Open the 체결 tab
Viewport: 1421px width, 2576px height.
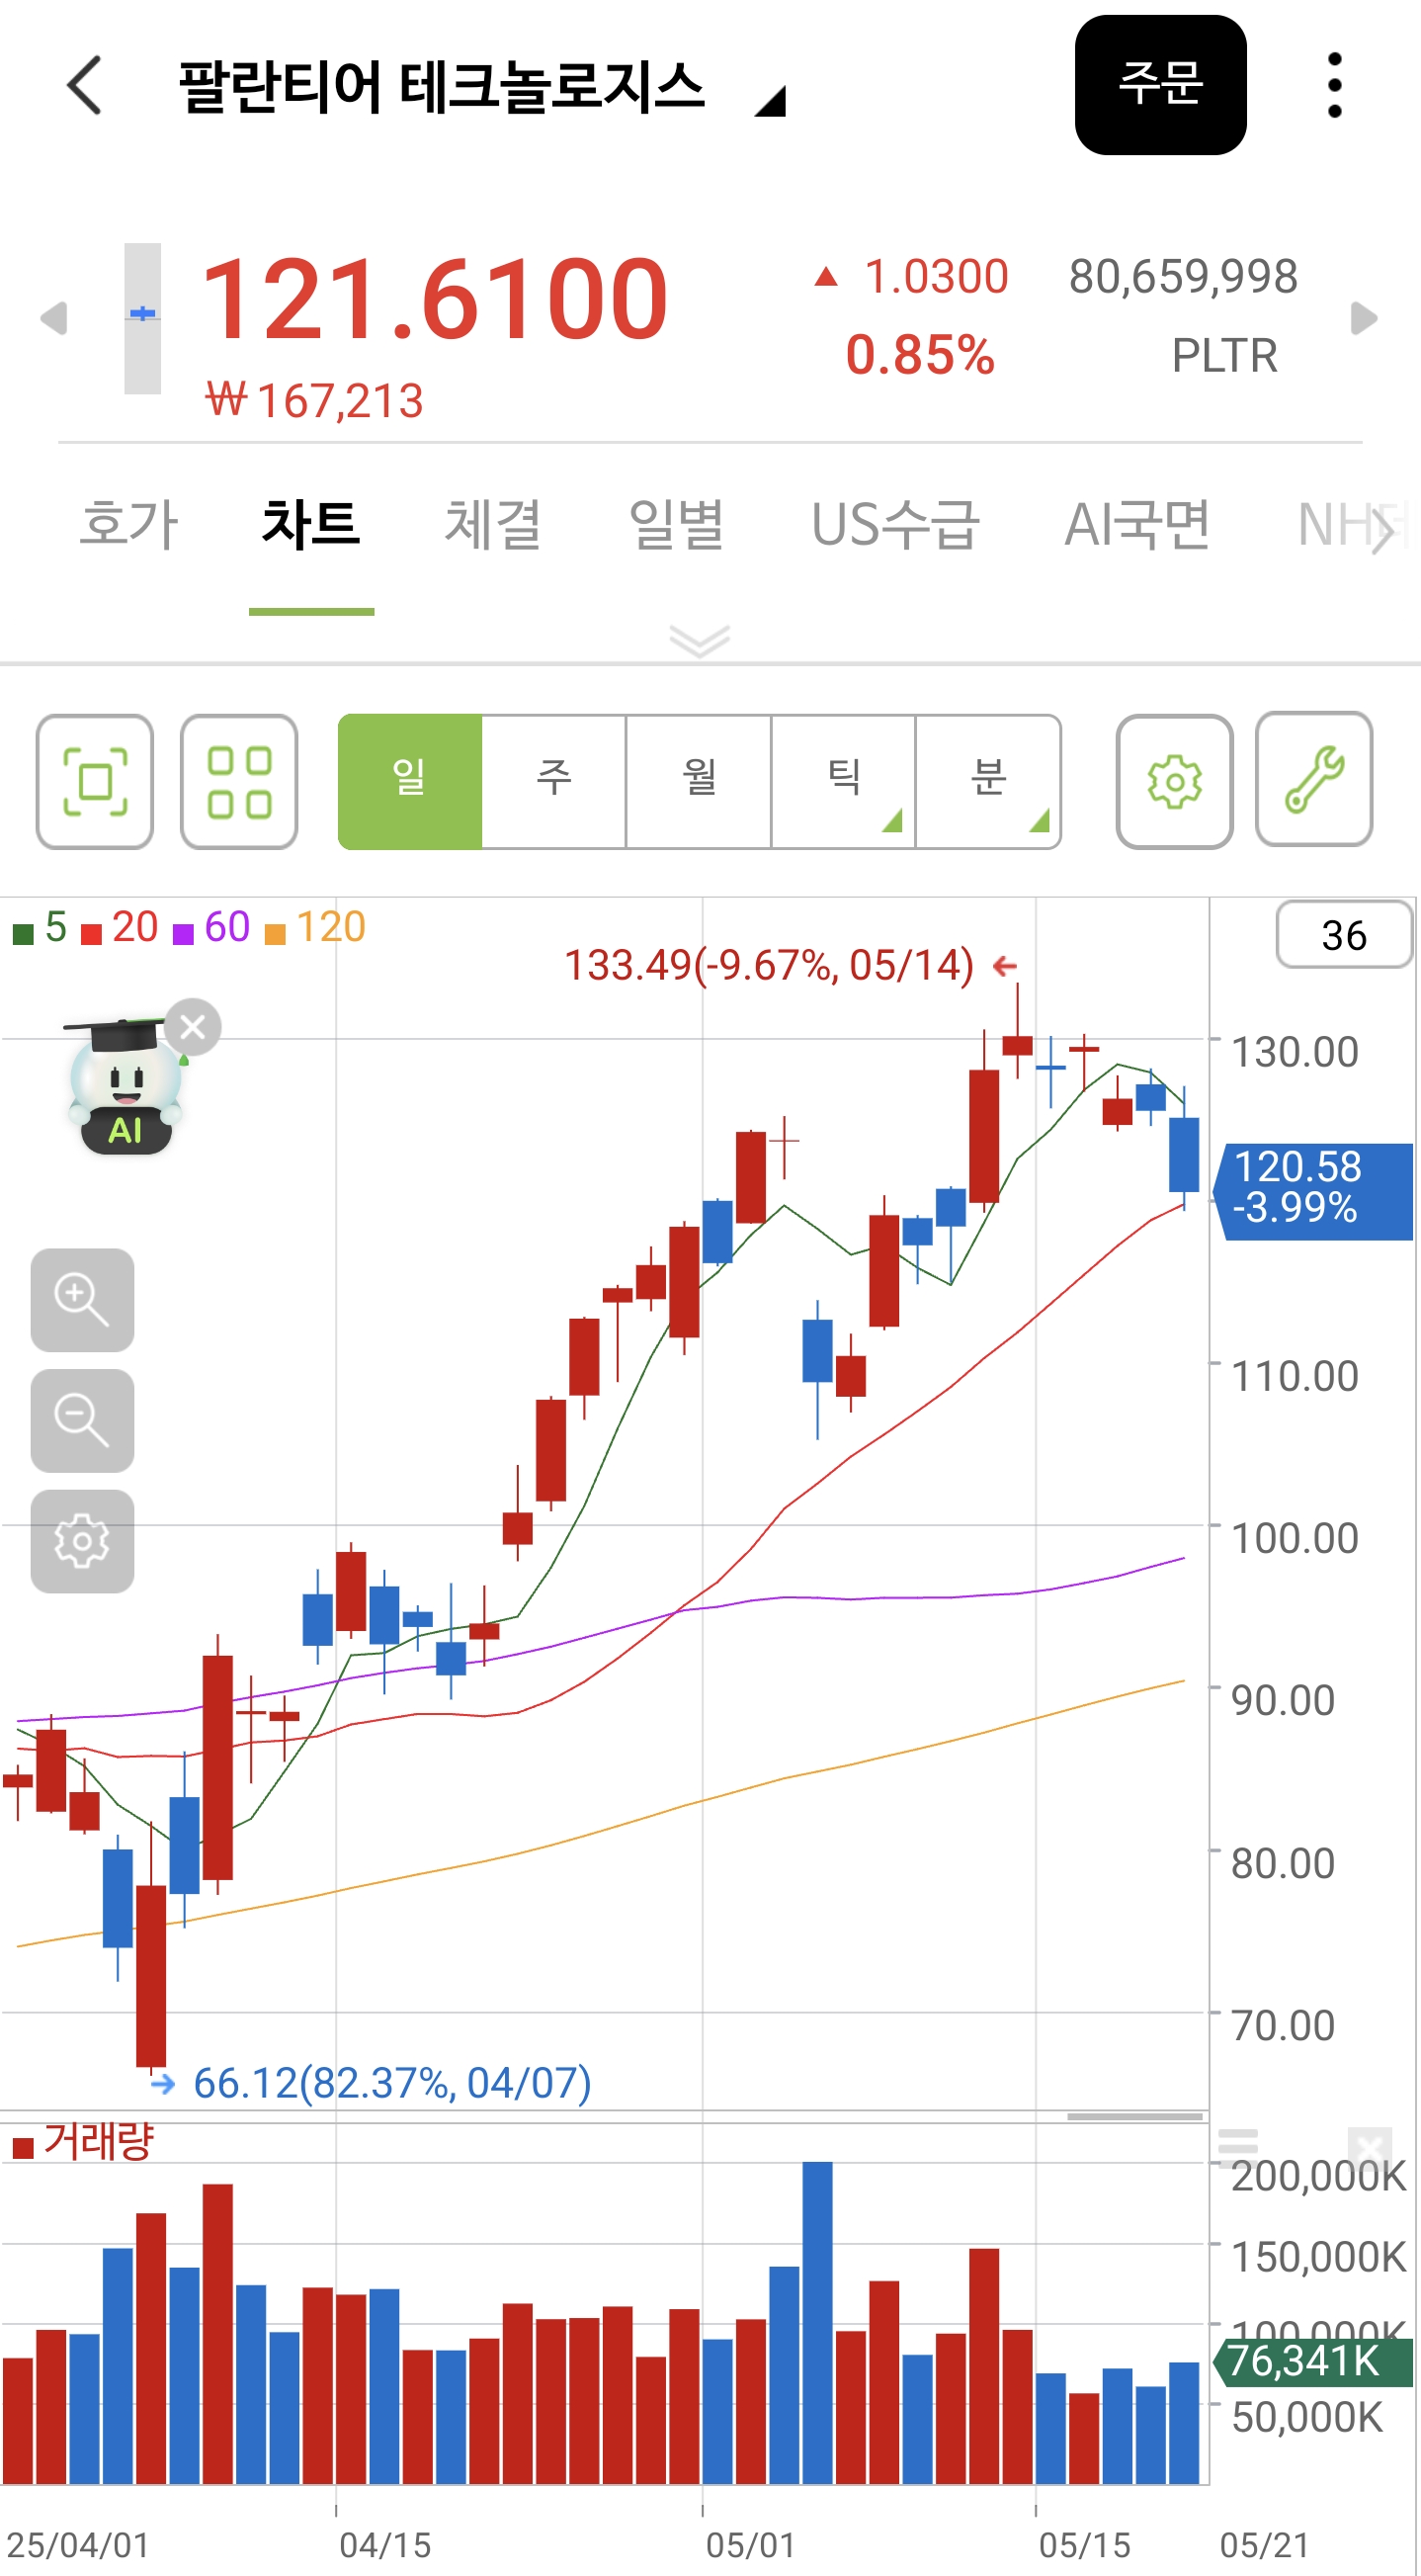pos(493,524)
